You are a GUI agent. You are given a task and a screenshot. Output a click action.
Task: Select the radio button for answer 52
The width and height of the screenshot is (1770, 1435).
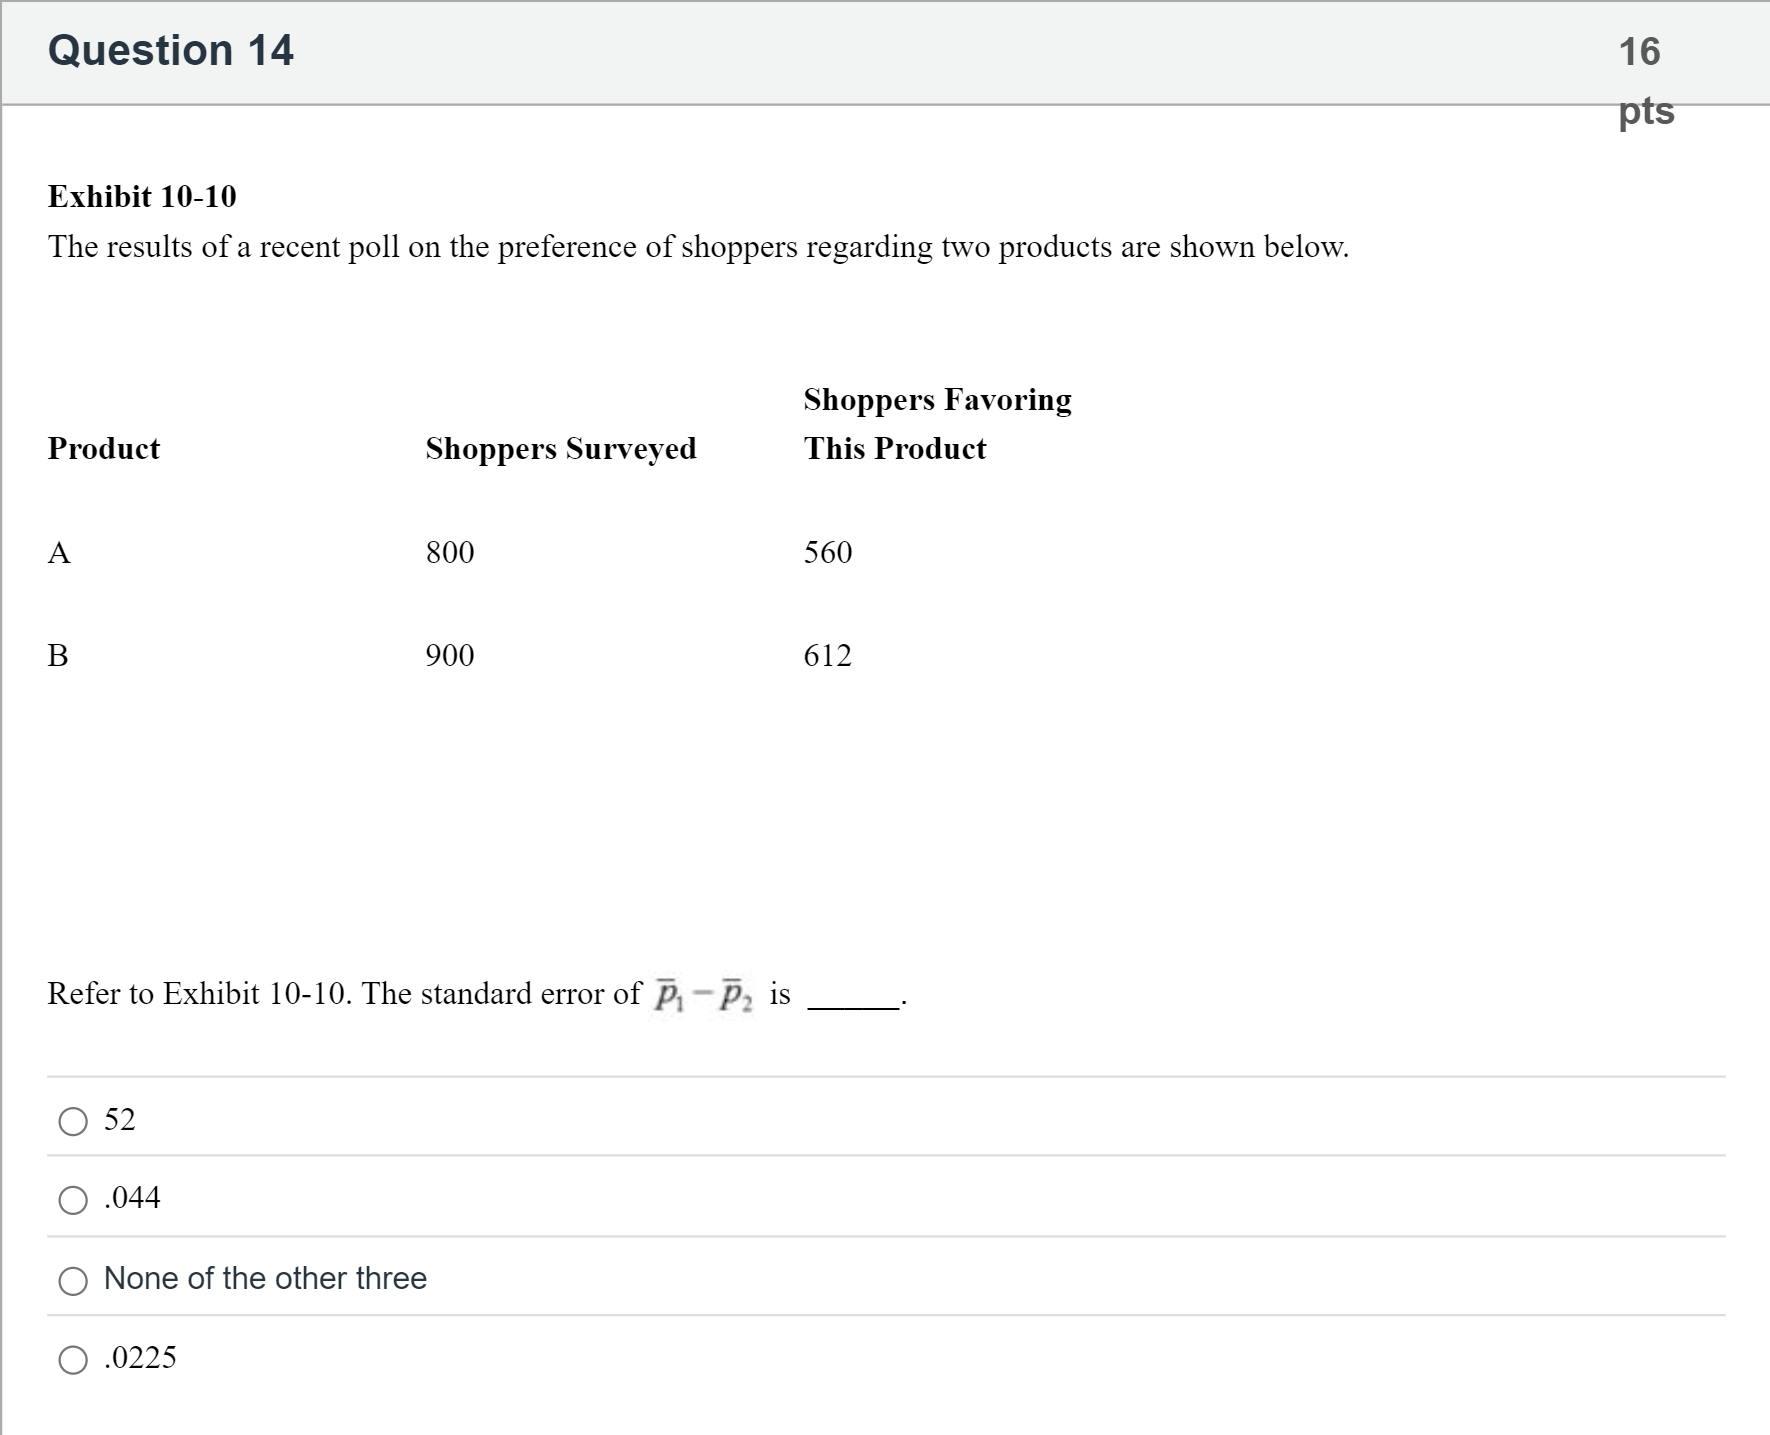tap(73, 1121)
